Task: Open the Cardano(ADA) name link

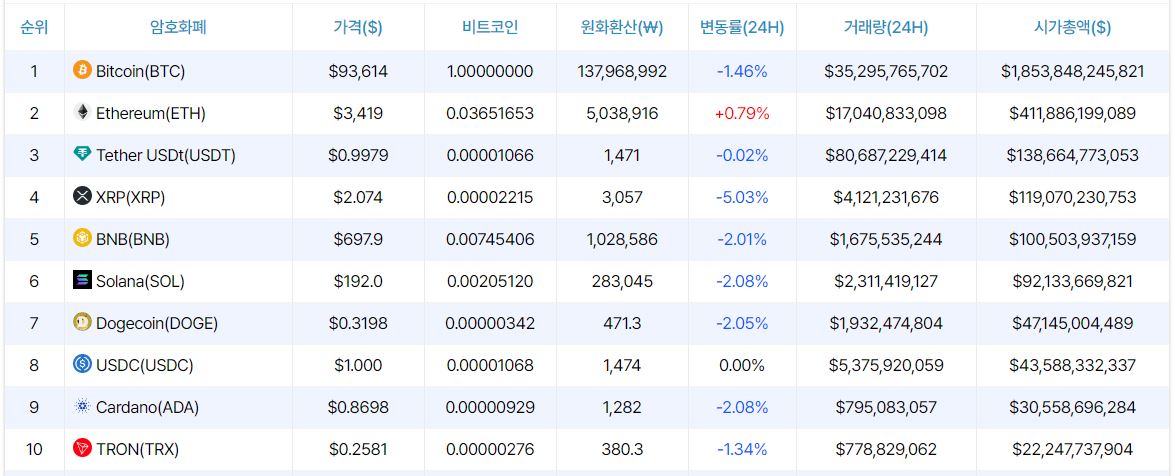Action: pyautogui.click(x=147, y=407)
